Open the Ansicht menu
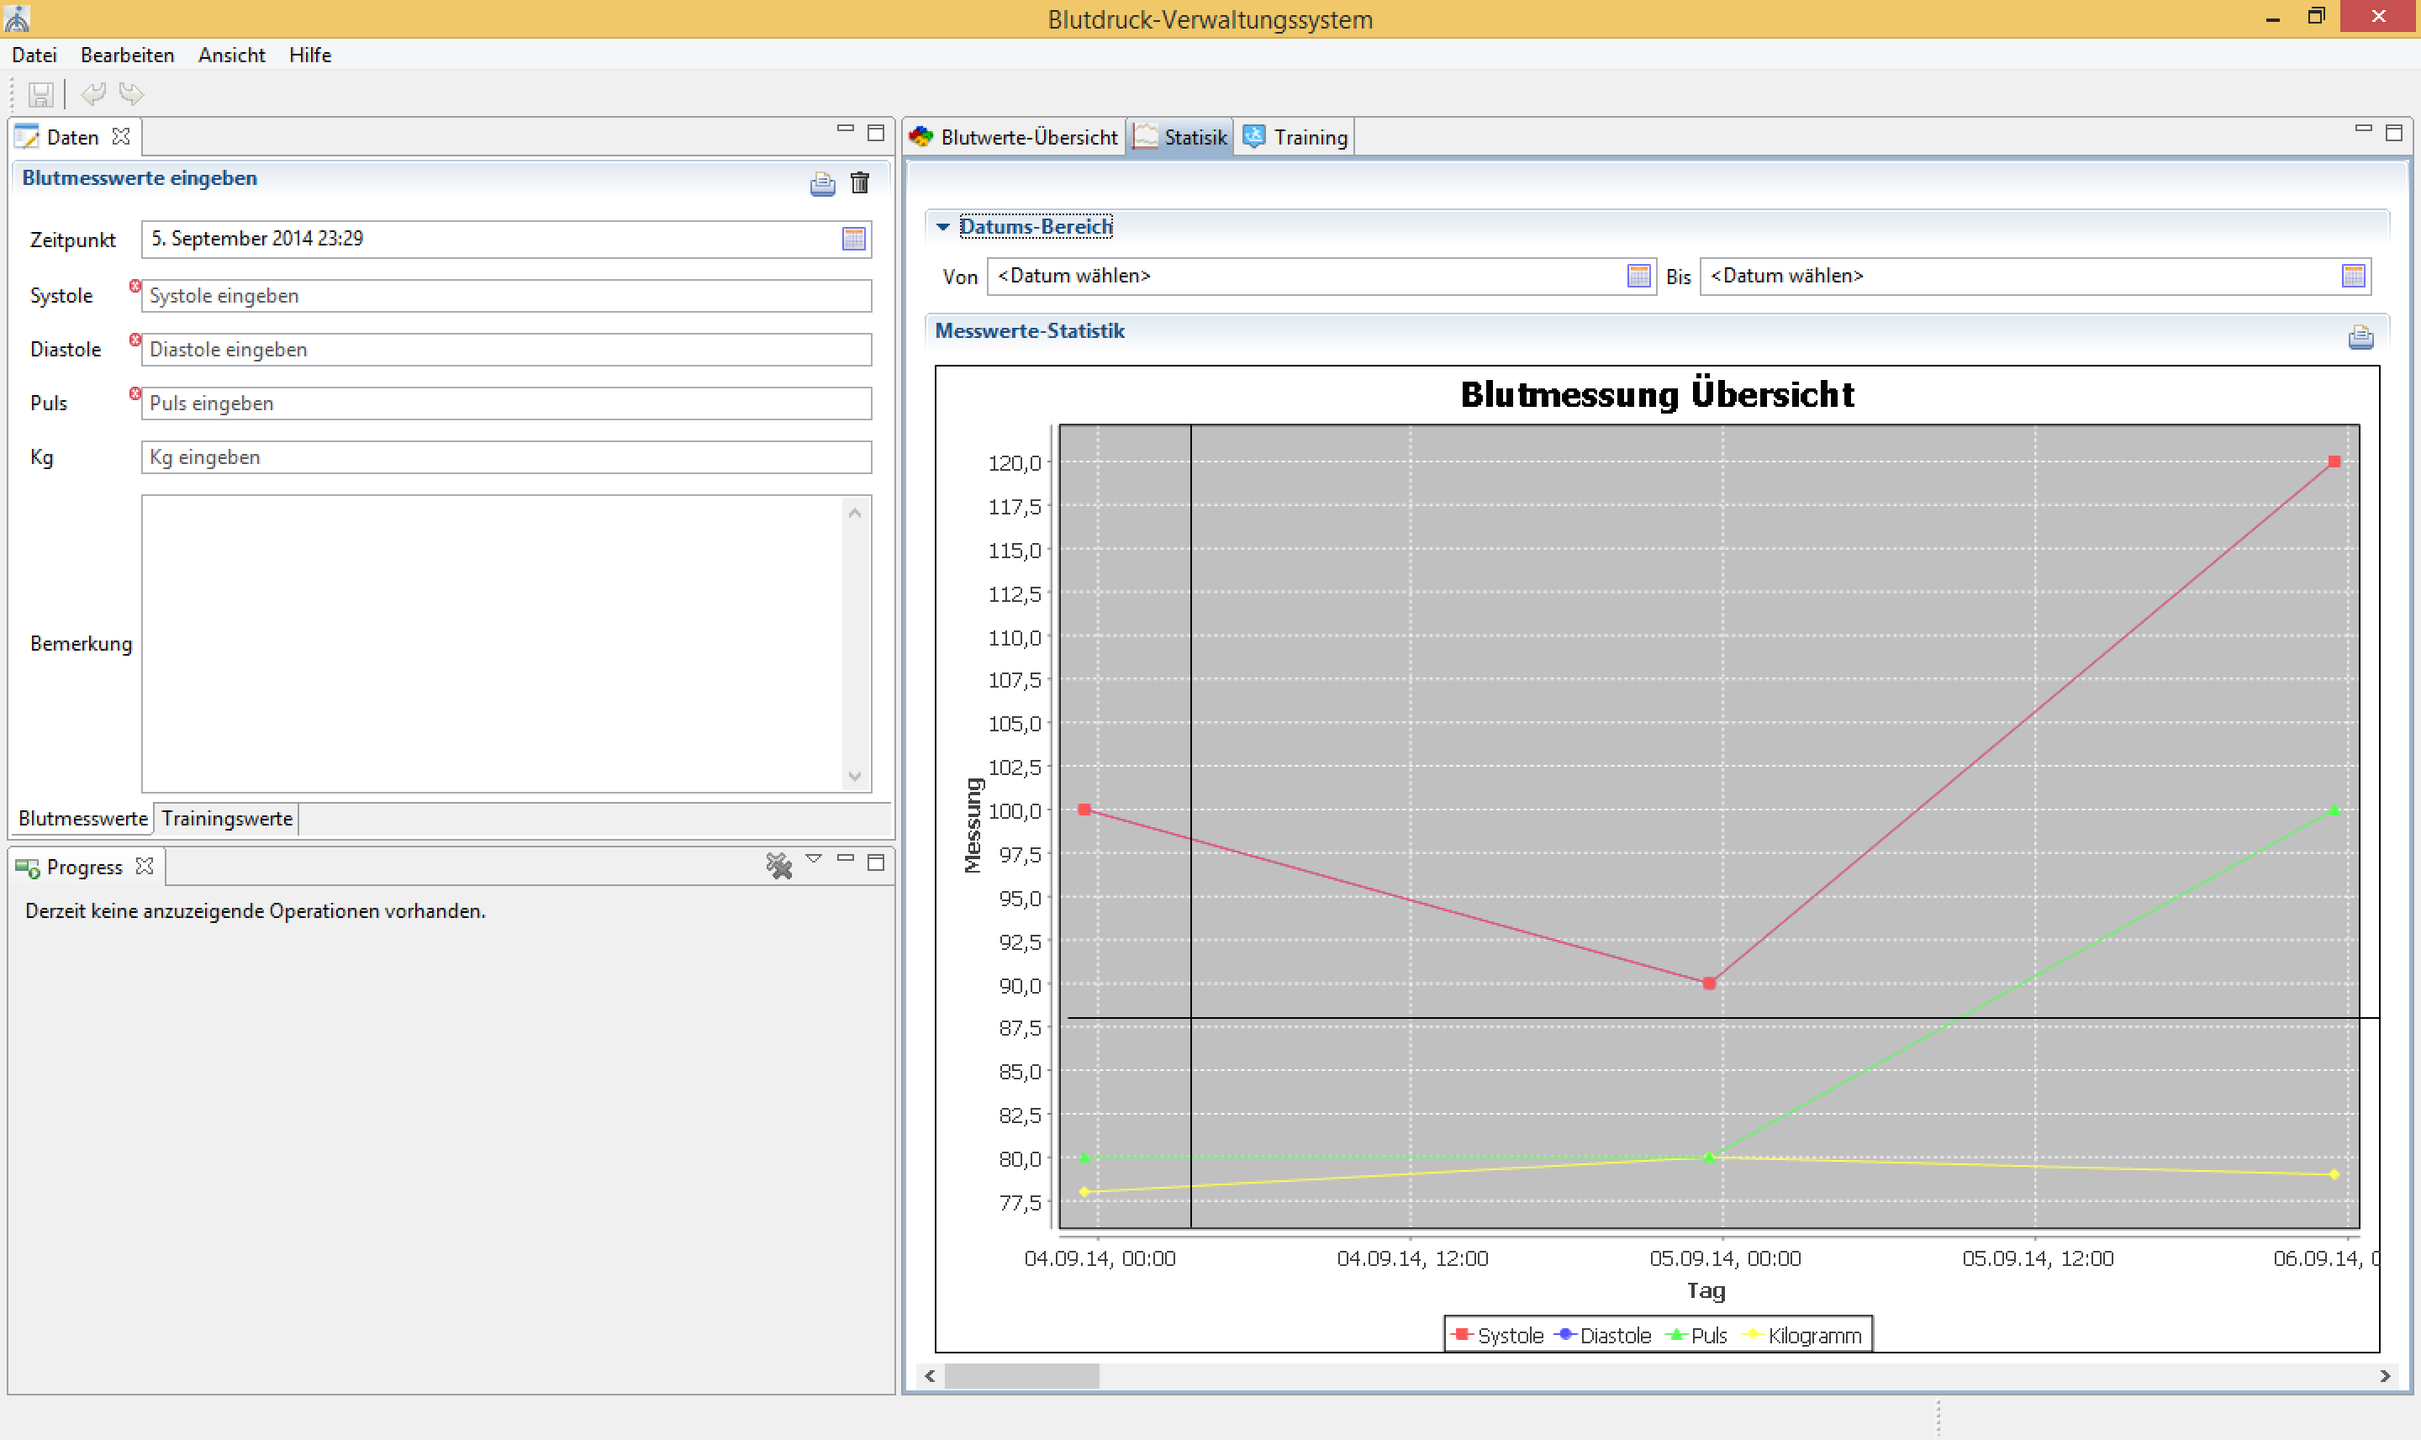The image size is (2421, 1440). tap(231, 55)
